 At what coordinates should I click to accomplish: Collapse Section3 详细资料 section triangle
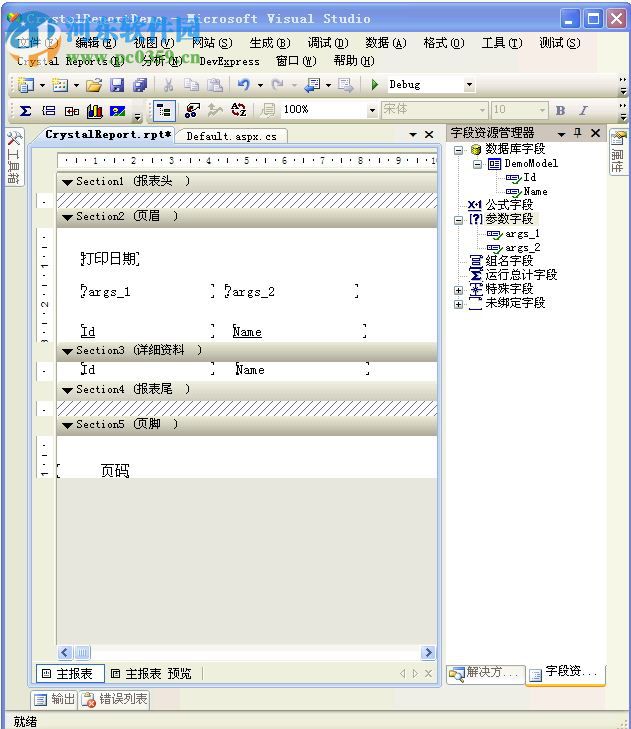67,351
